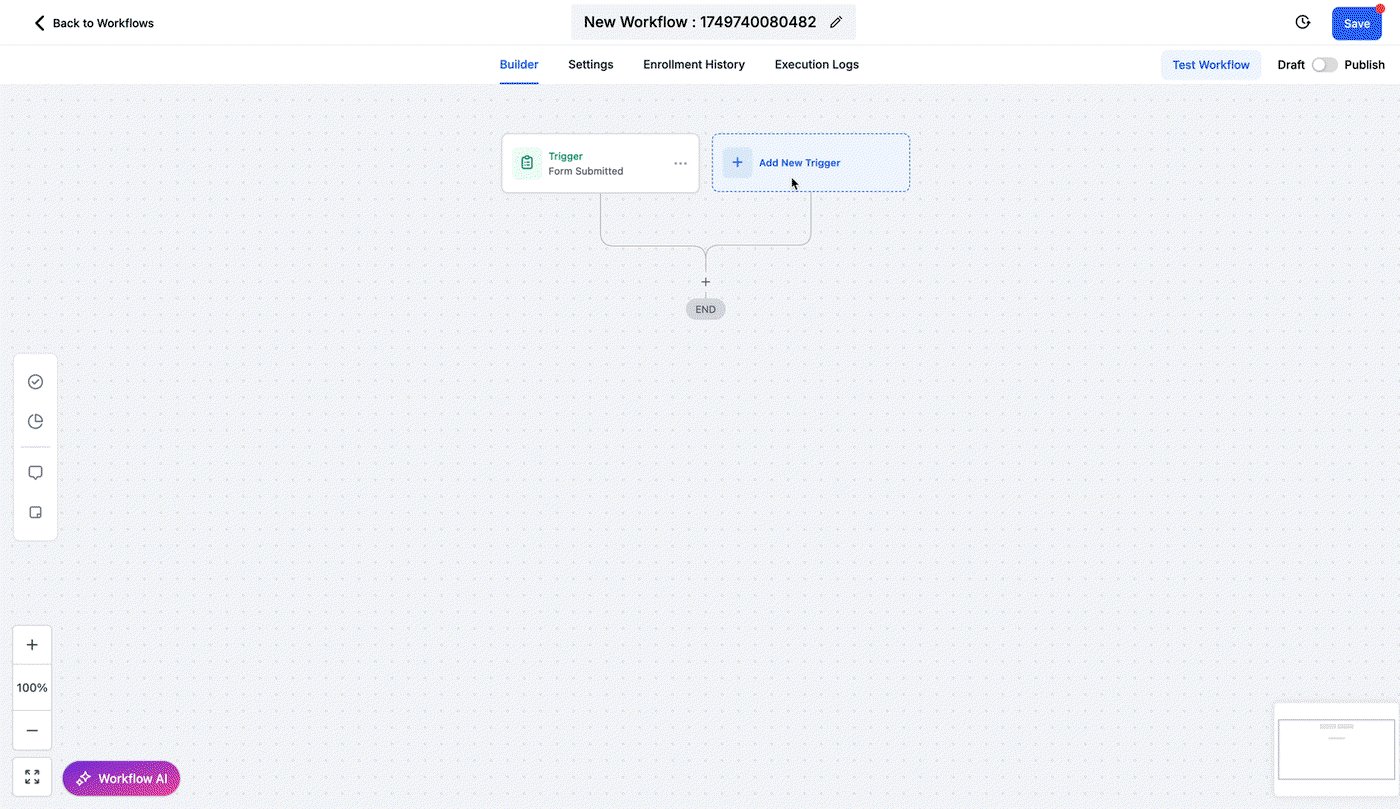Click the back arrow to Workflows
Image resolution: width=1400 pixels, height=809 pixels.
coord(40,23)
